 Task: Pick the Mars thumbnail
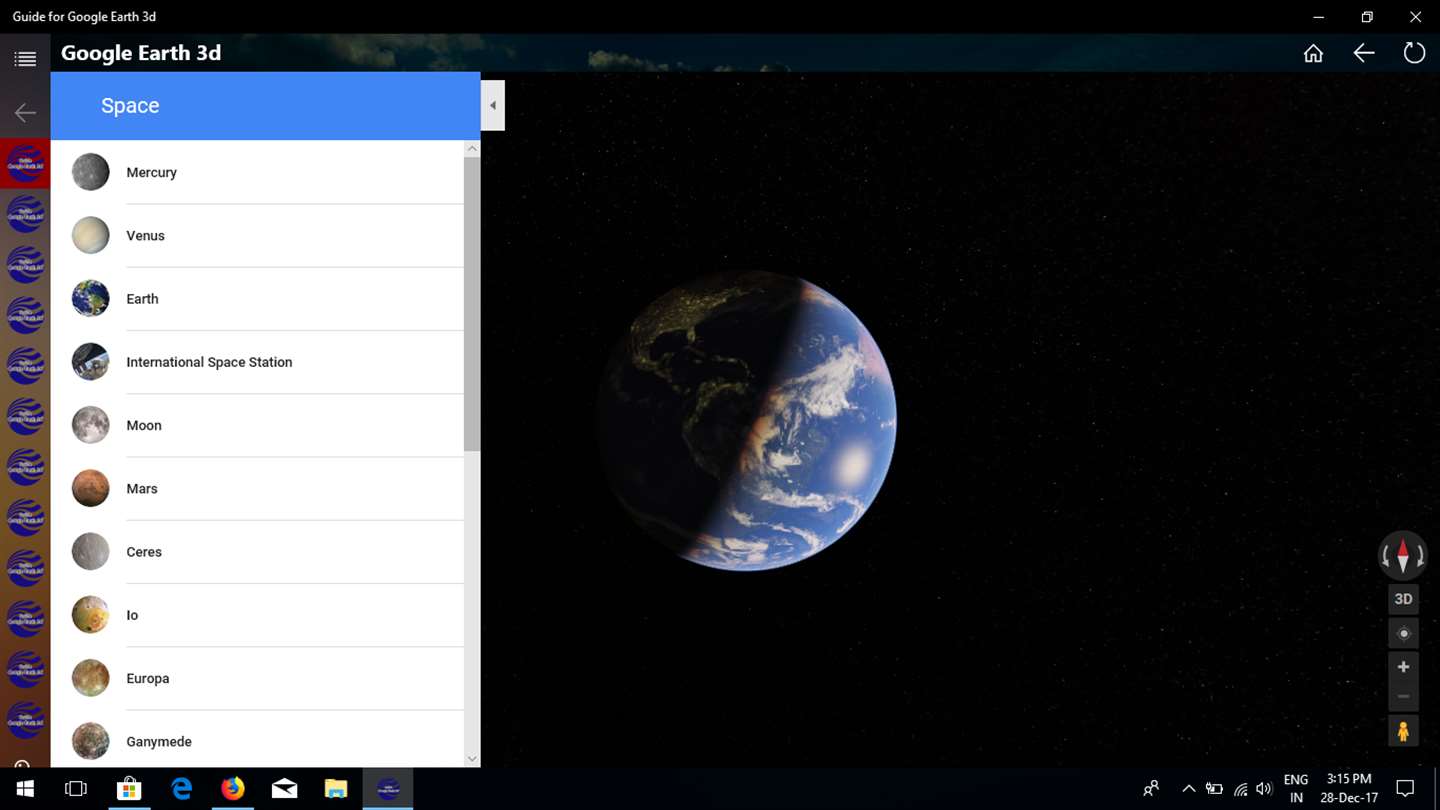tap(90, 488)
